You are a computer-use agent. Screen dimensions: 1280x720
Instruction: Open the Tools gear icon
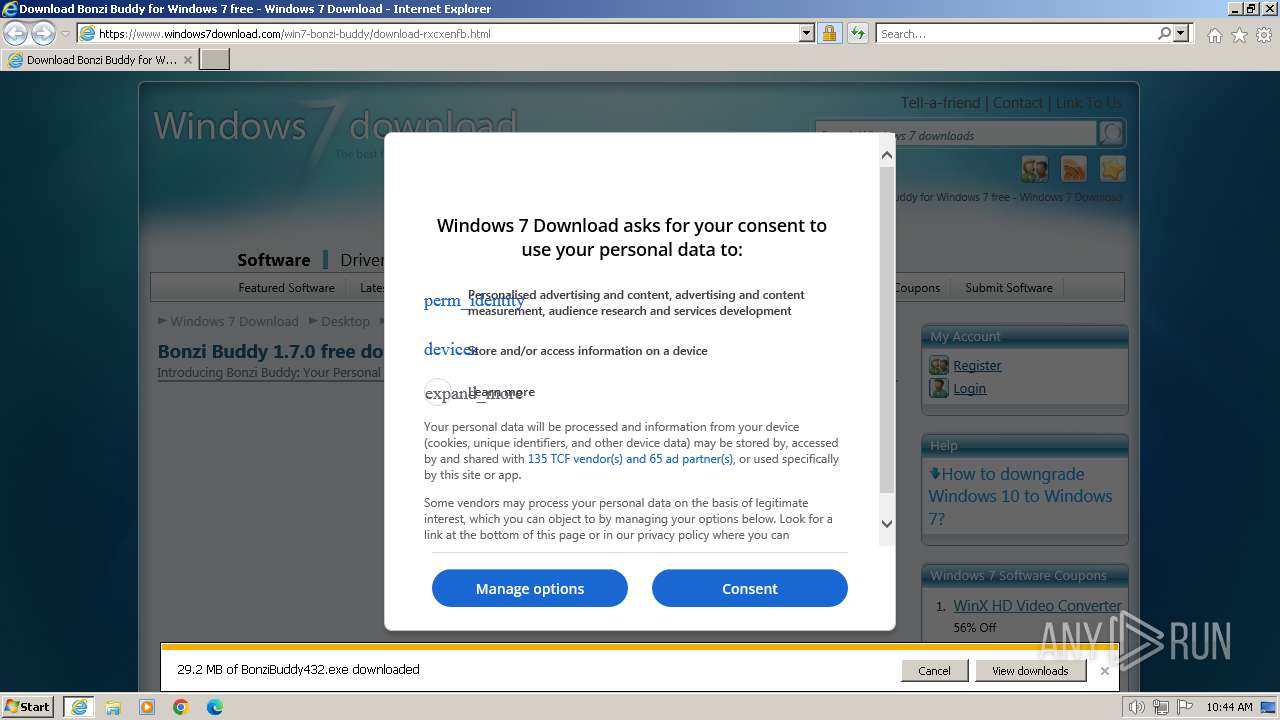click(1264, 35)
